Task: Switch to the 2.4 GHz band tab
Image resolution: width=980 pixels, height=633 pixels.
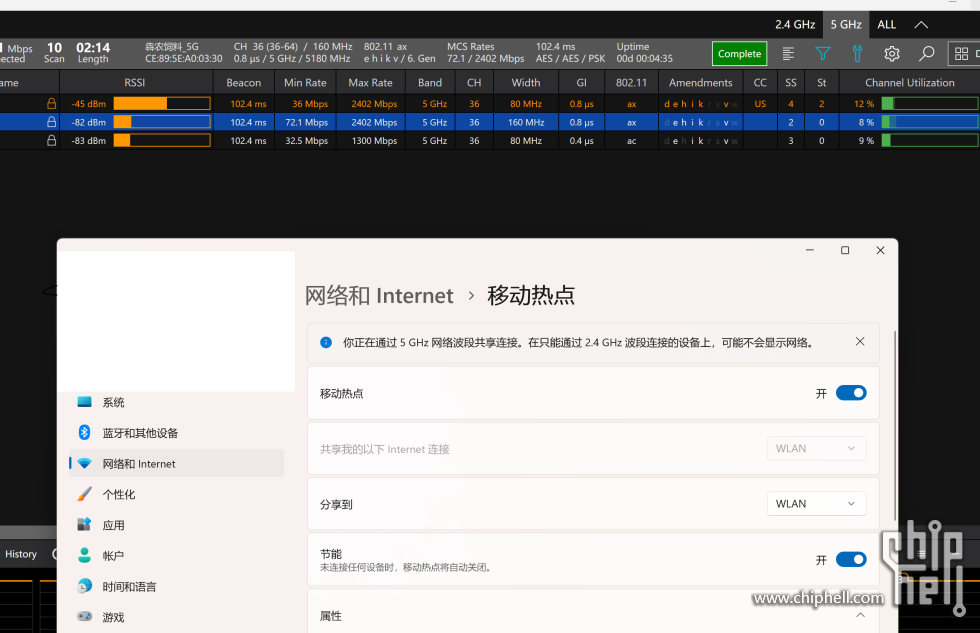Action: click(x=795, y=25)
